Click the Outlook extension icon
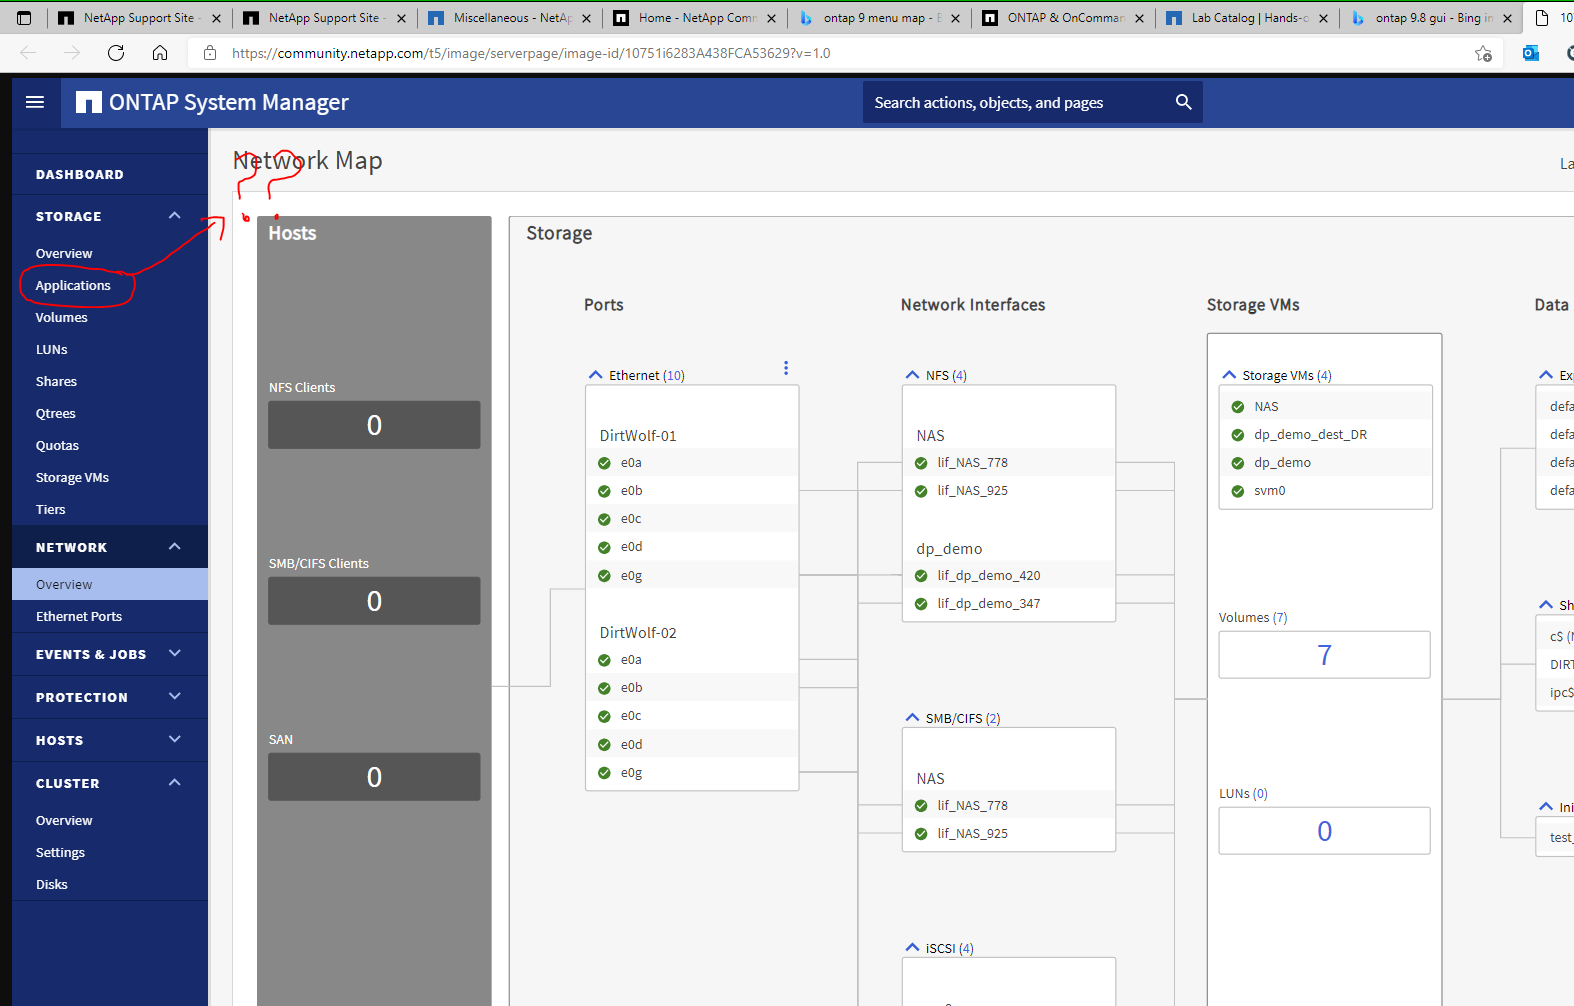The width and height of the screenshot is (1574, 1006). pos(1530,53)
